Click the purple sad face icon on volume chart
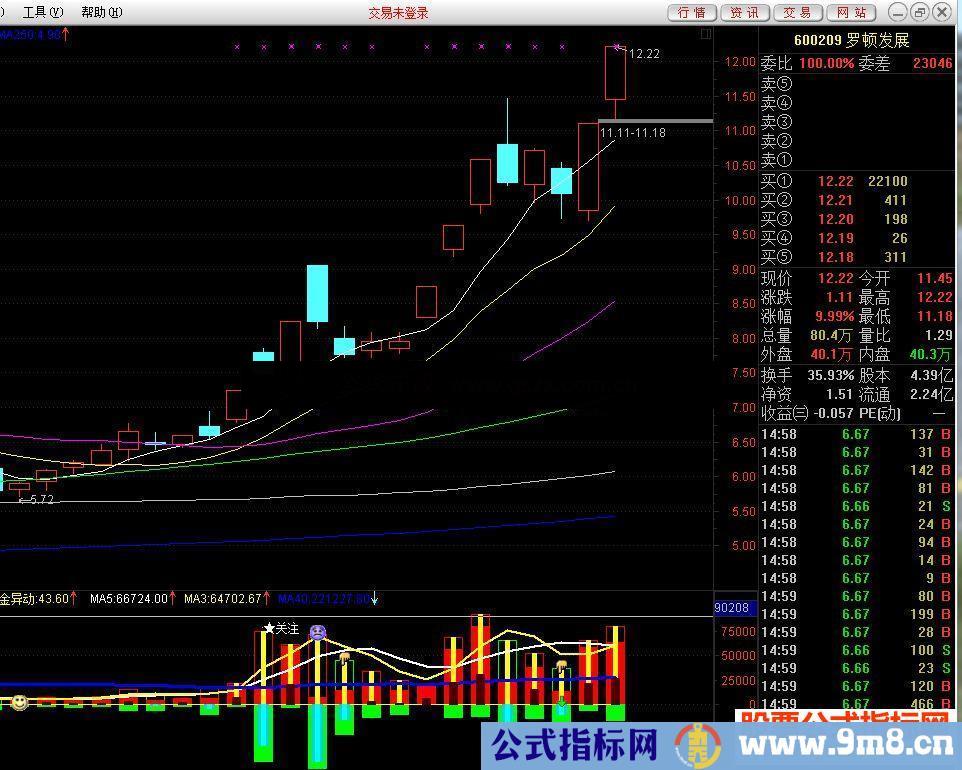Screen dimensions: 962x770 [x=318, y=632]
